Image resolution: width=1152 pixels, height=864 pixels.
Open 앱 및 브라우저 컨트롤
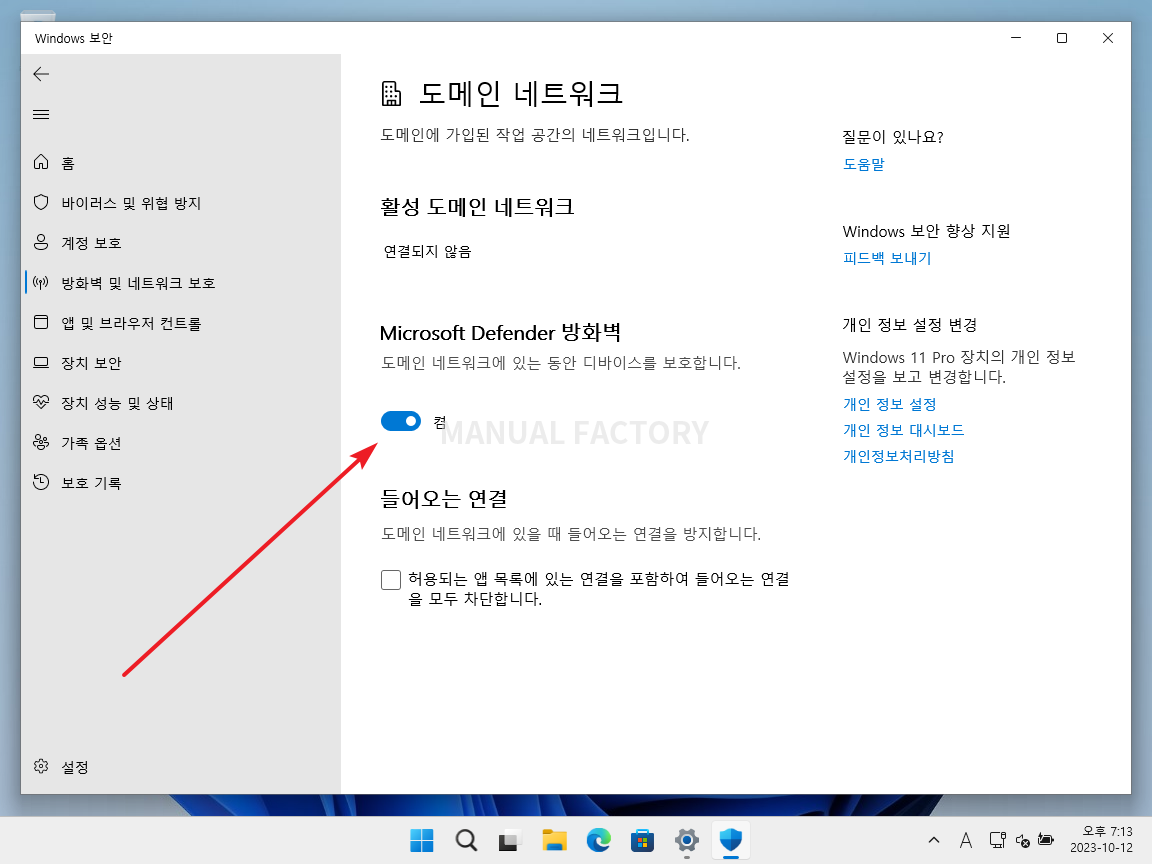131,323
